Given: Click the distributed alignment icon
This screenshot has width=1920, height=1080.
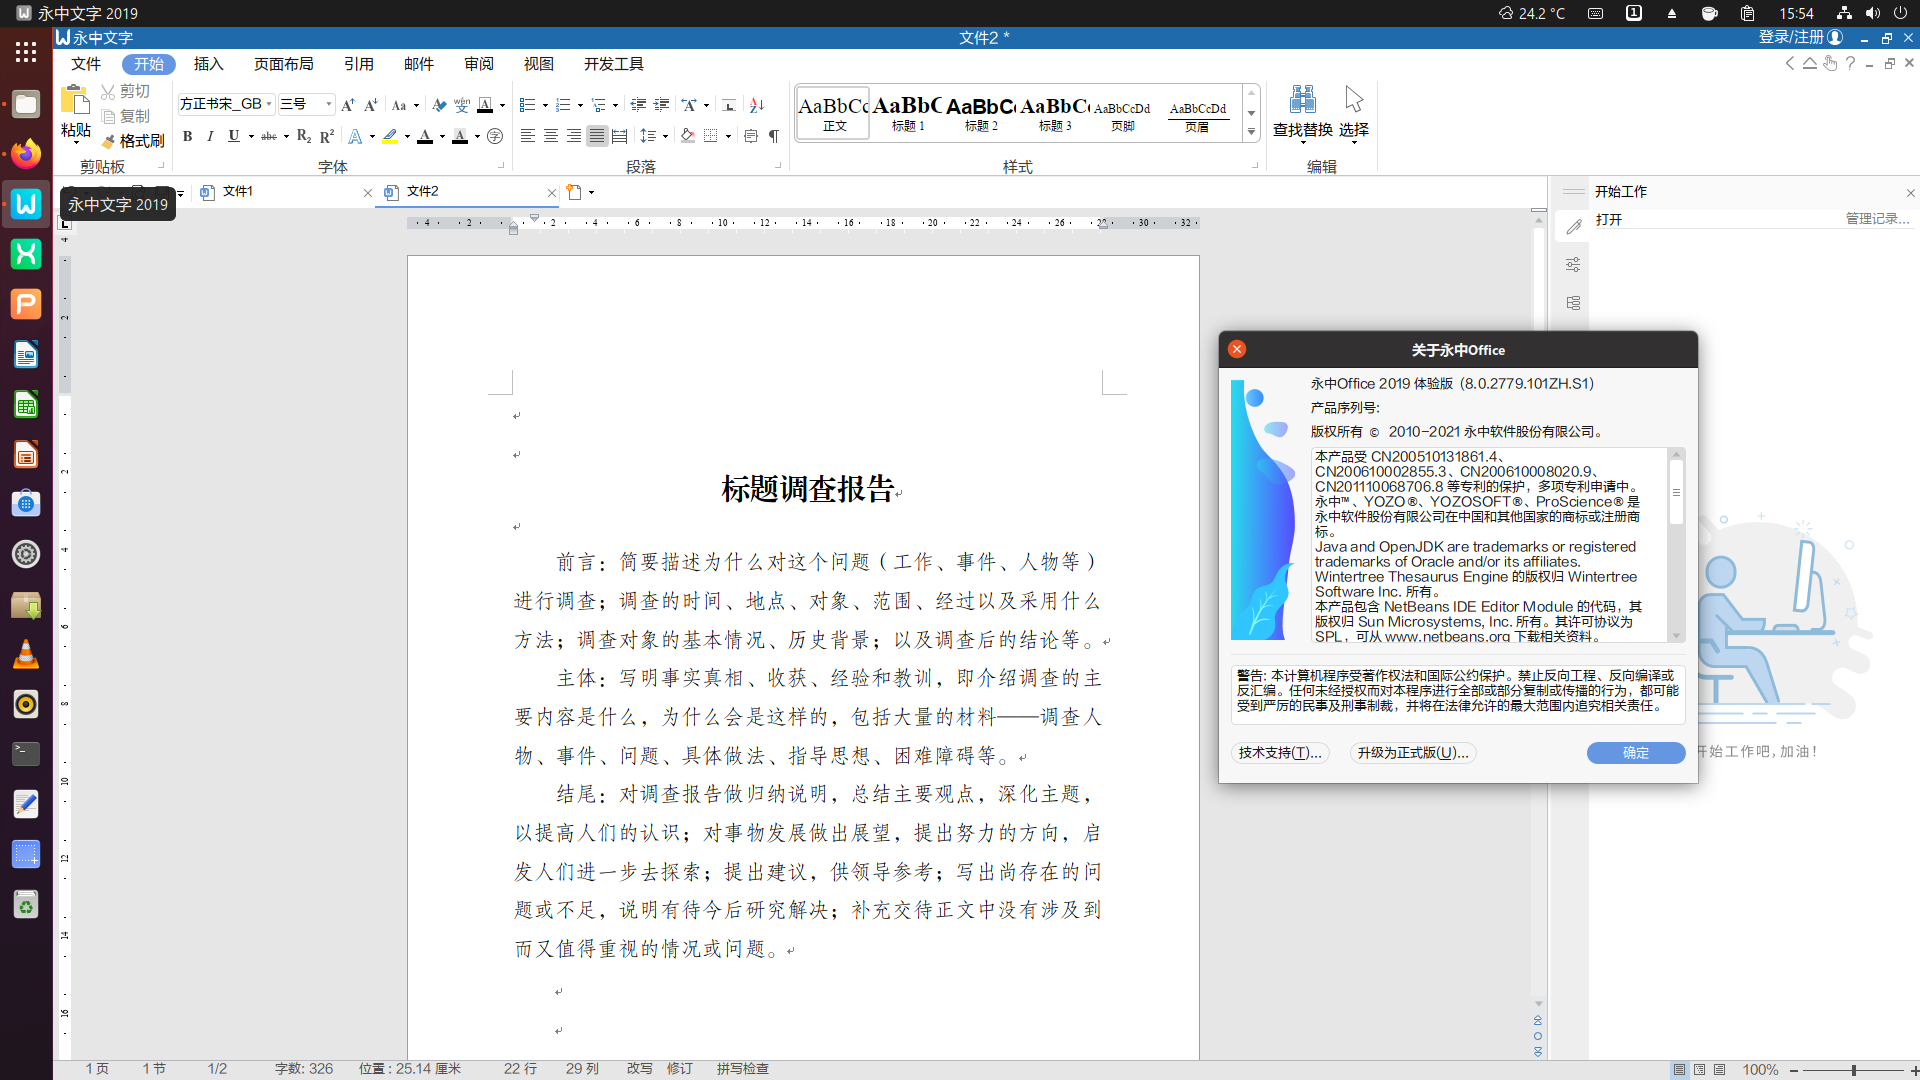Looking at the screenshot, I should click(x=620, y=136).
